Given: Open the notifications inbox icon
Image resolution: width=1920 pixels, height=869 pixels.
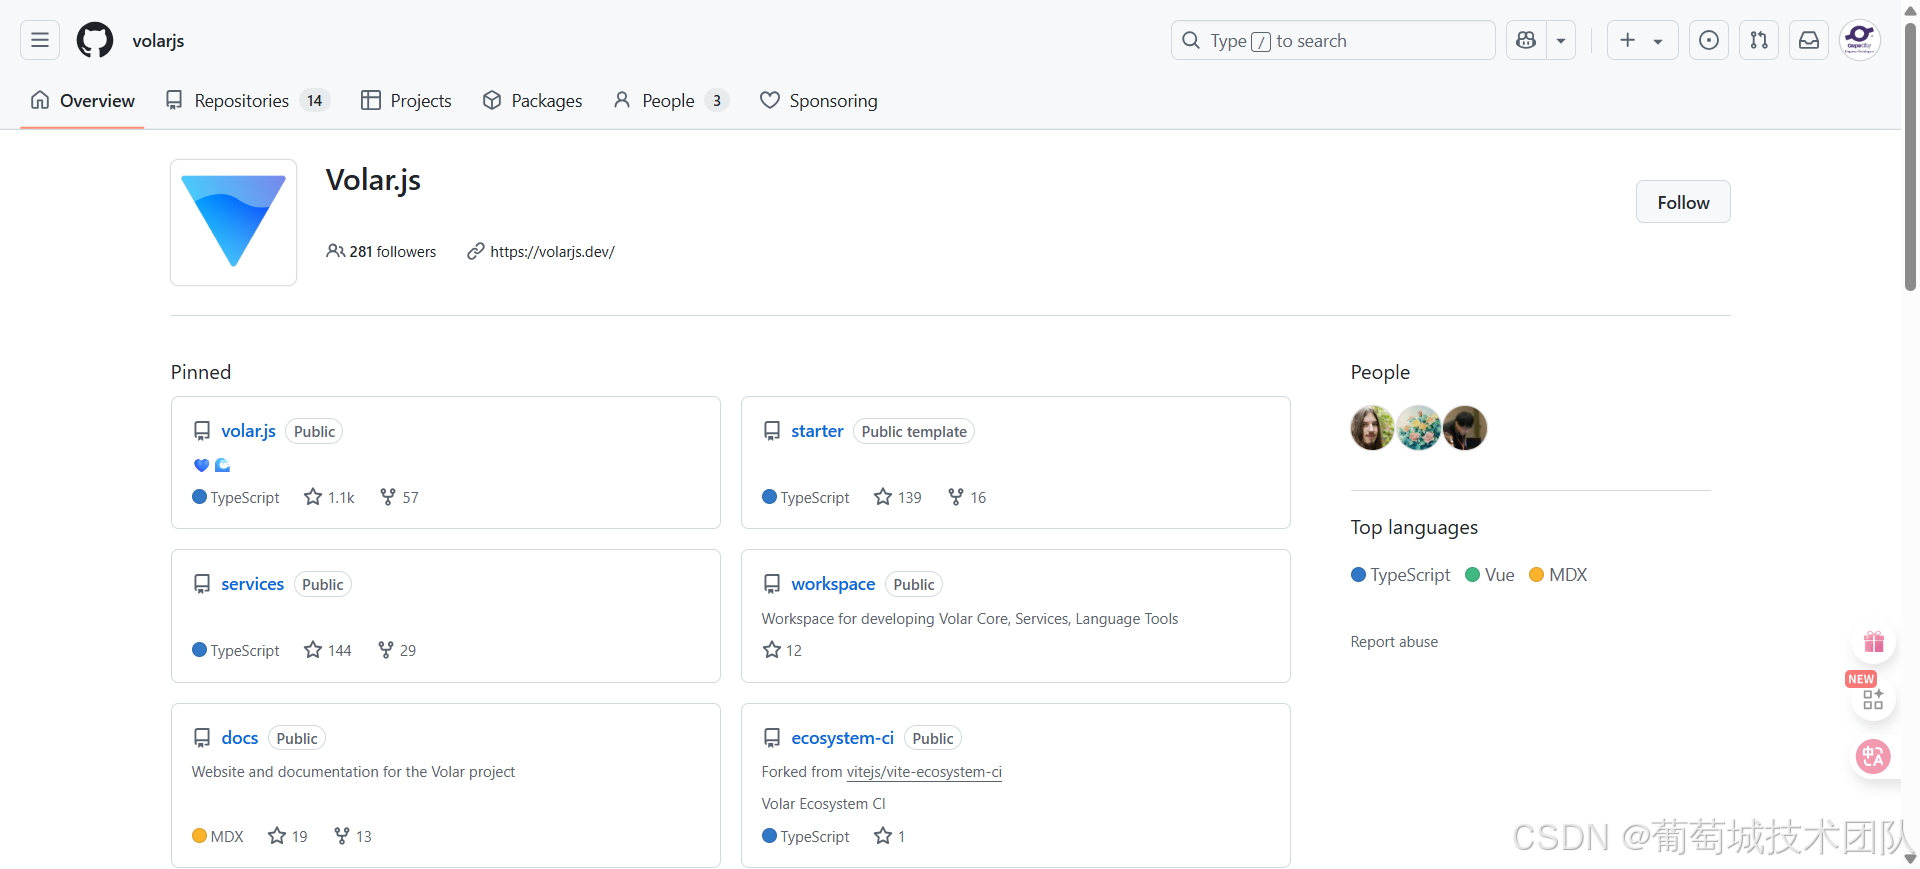Looking at the screenshot, I should [x=1809, y=40].
